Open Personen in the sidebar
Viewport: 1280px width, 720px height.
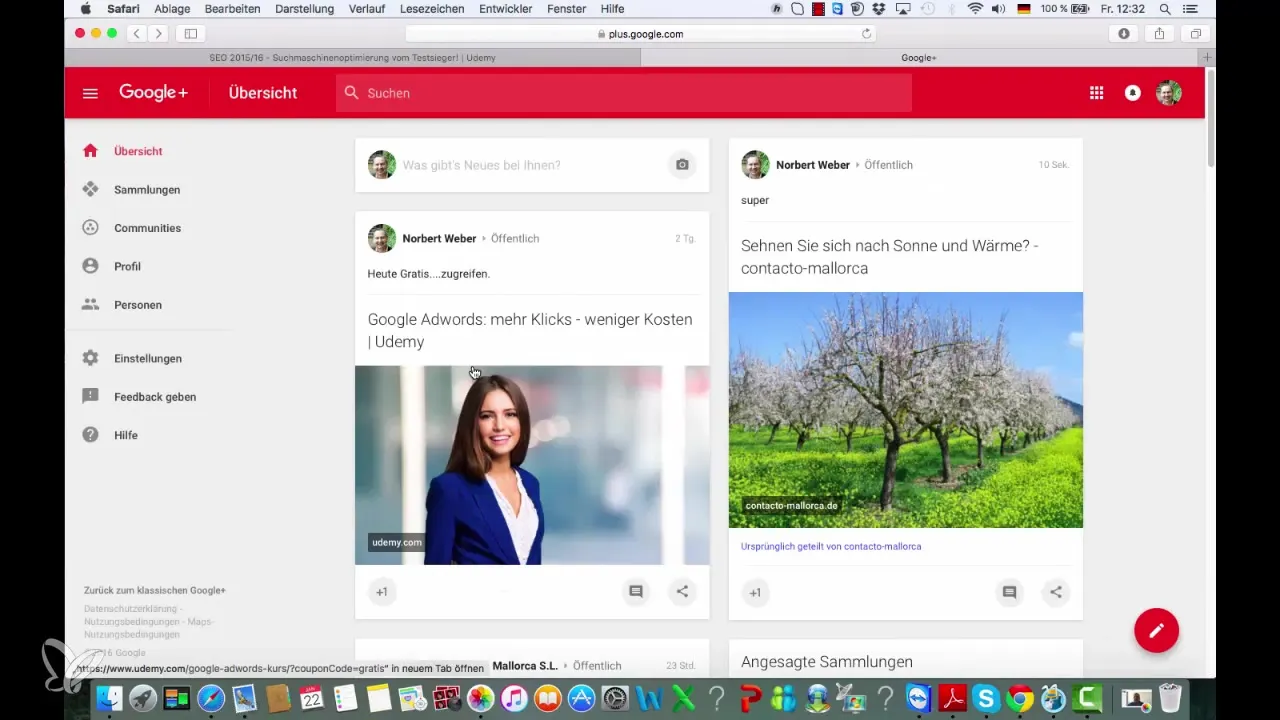coord(138,305)
